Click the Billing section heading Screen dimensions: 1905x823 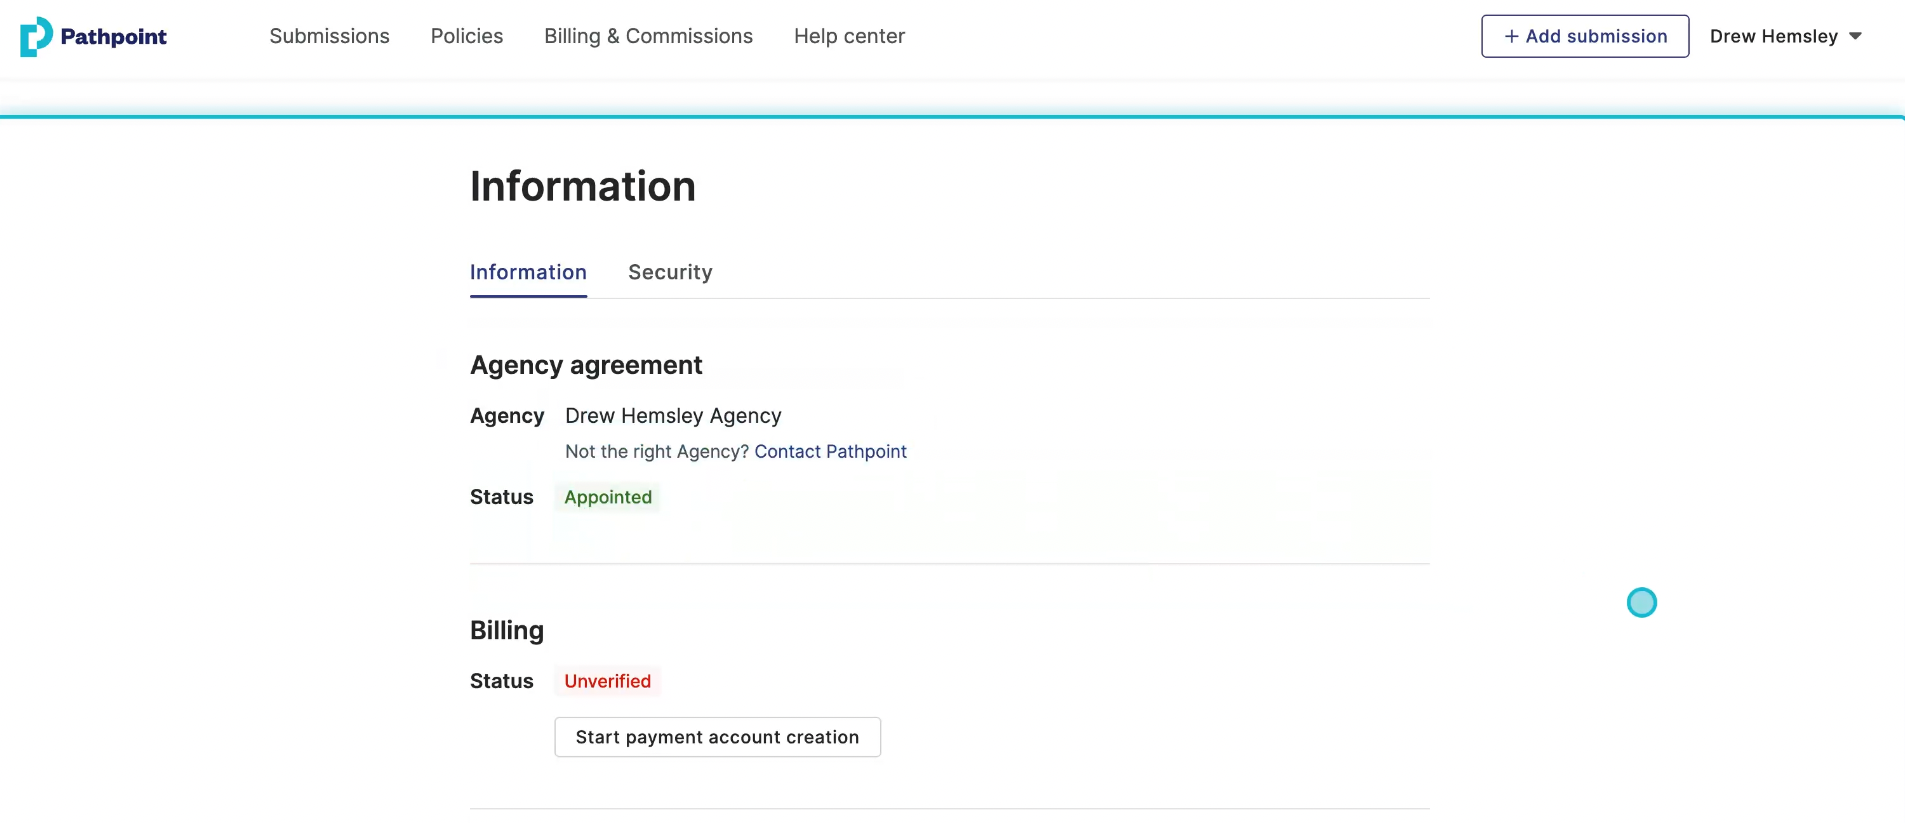point(507,630)
